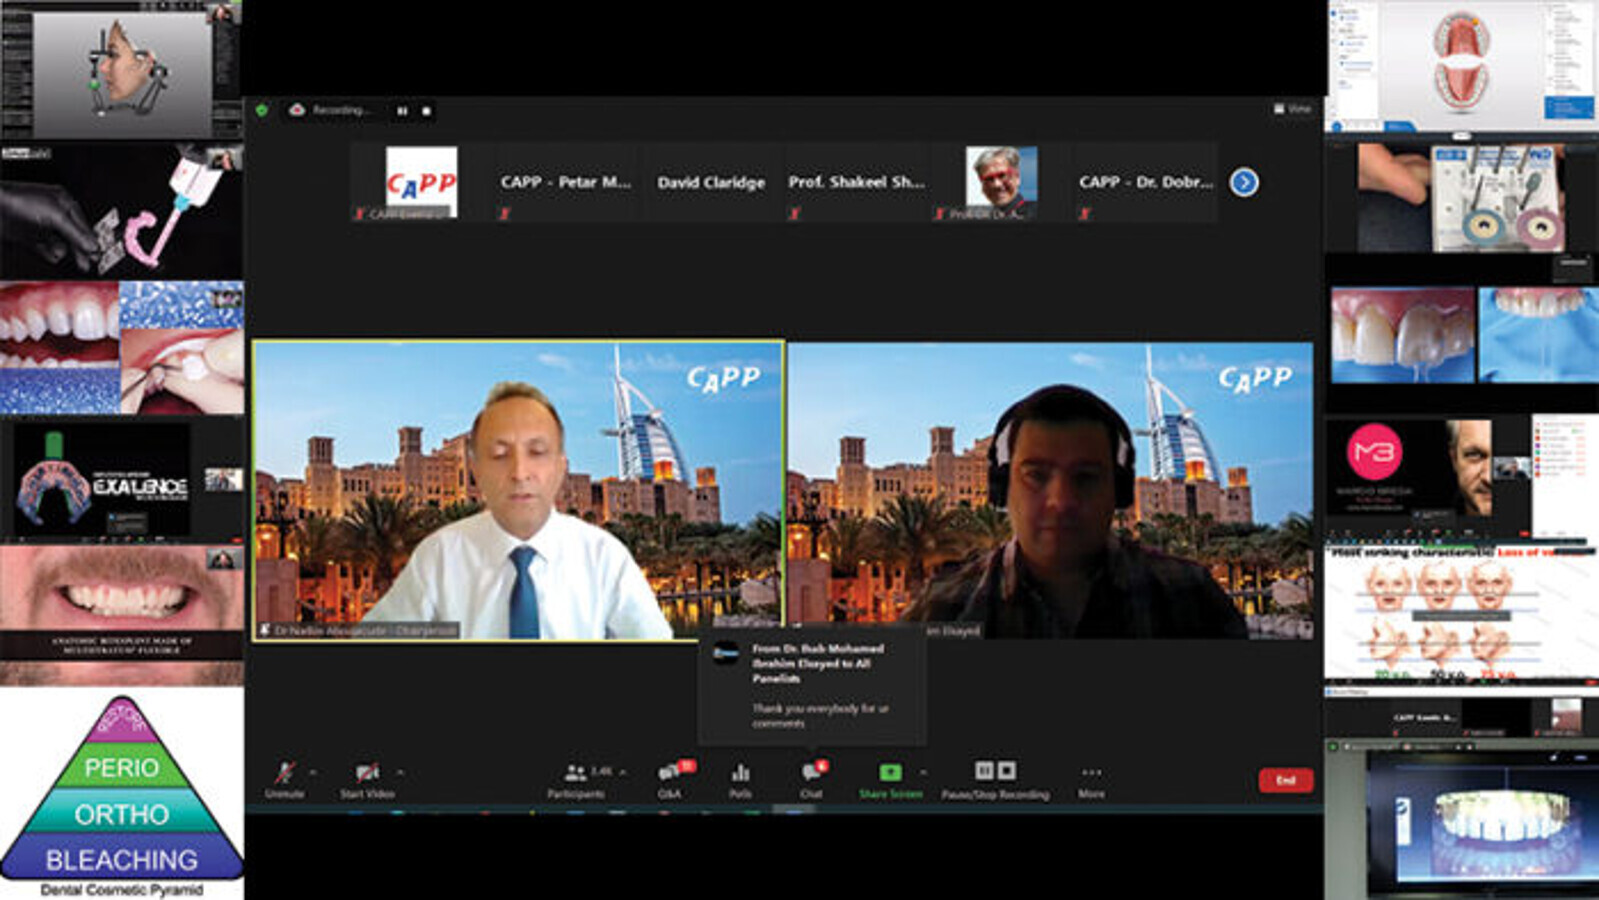Screen dimensions: 1599x900
Task: Click the Unmute microphone icon
Action: (x=285, y=773)
